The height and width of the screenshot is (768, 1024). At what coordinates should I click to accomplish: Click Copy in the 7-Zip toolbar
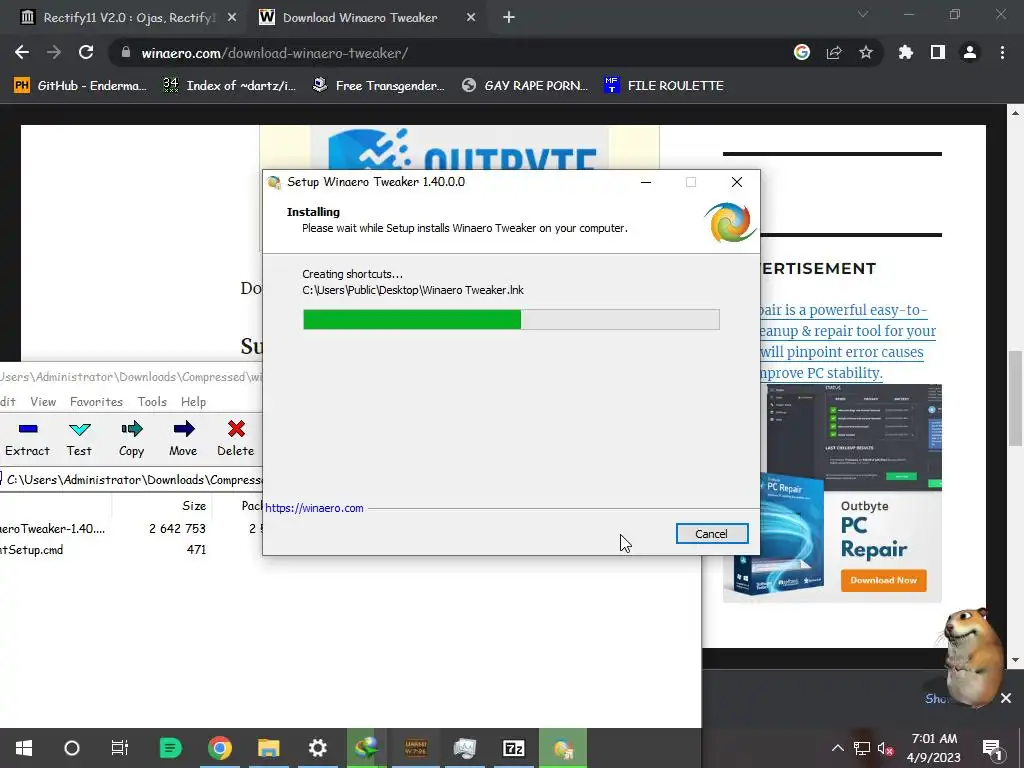click(131, 438)
